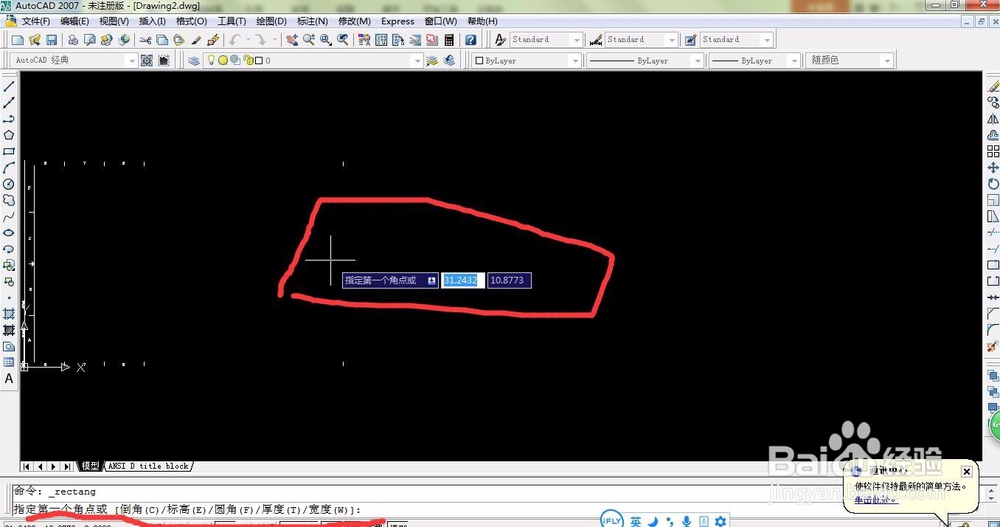Viewport: 1000px width, 527px height.
Task: Open the Layer Properties Manager icon
Action: pyautogui.click(x=194, y=60)
